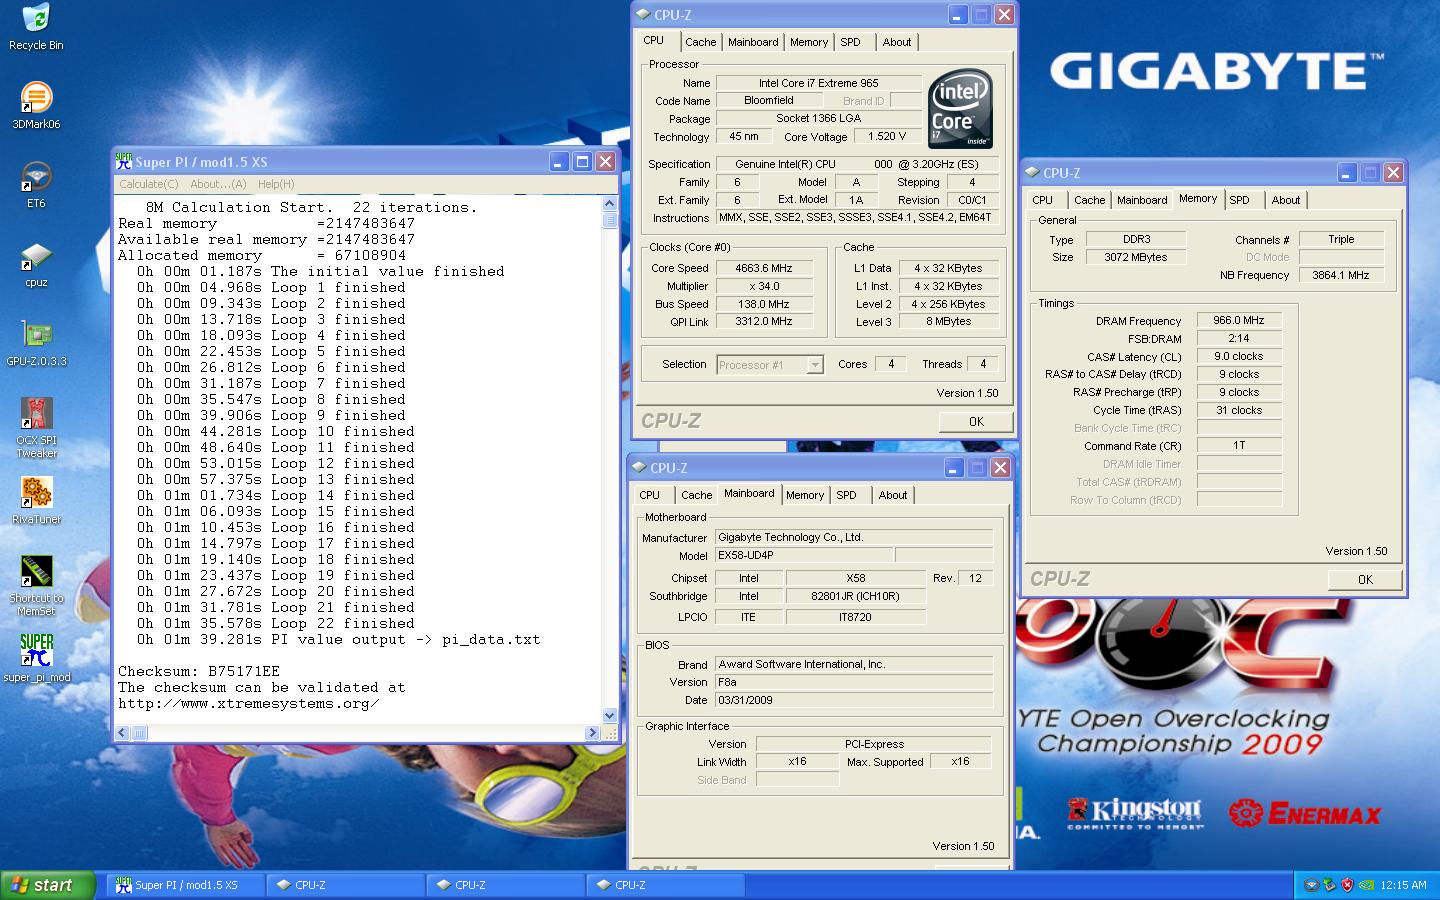Click the Model EX58-UD4P field
The image size is (1440, 900).
point(803,555)
